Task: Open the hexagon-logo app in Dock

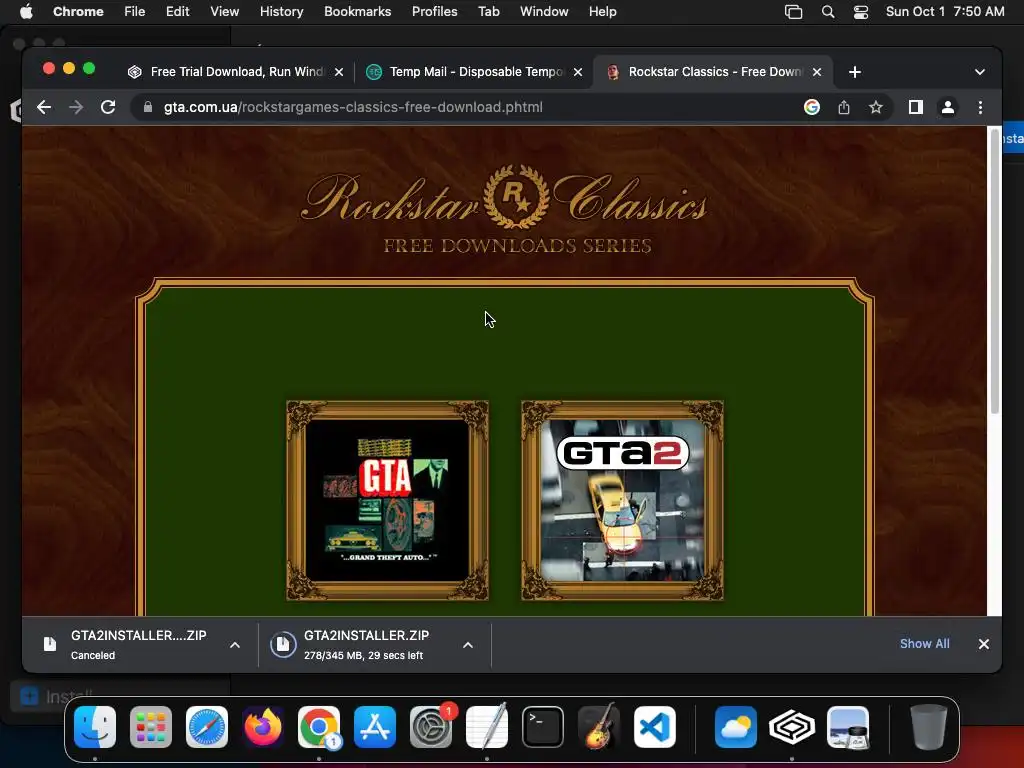Action: tap(792, 727)
